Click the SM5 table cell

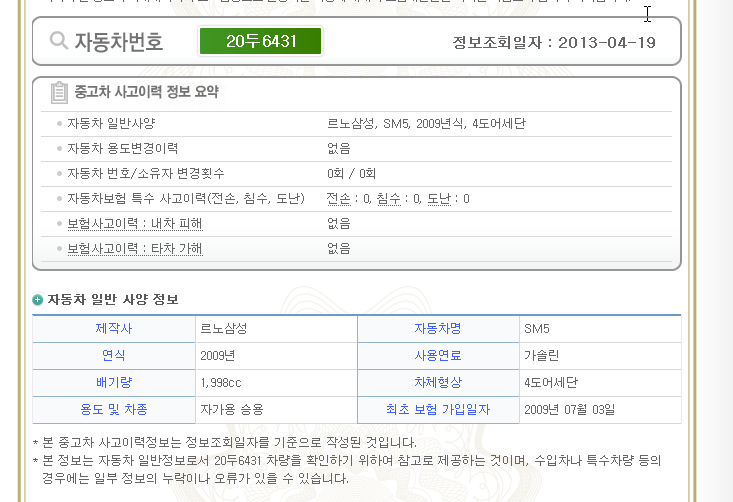coord(600,329)
